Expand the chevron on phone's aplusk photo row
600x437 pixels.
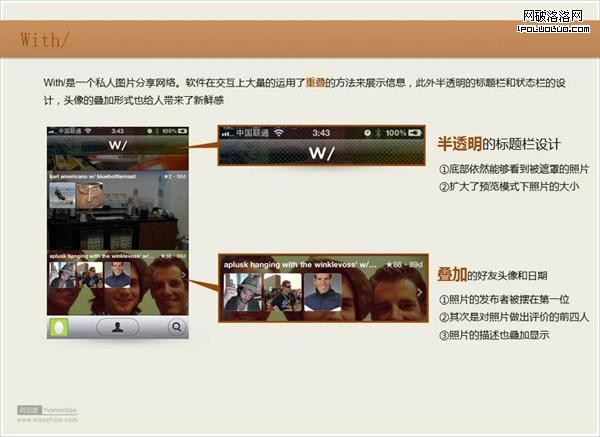[184, 273]
